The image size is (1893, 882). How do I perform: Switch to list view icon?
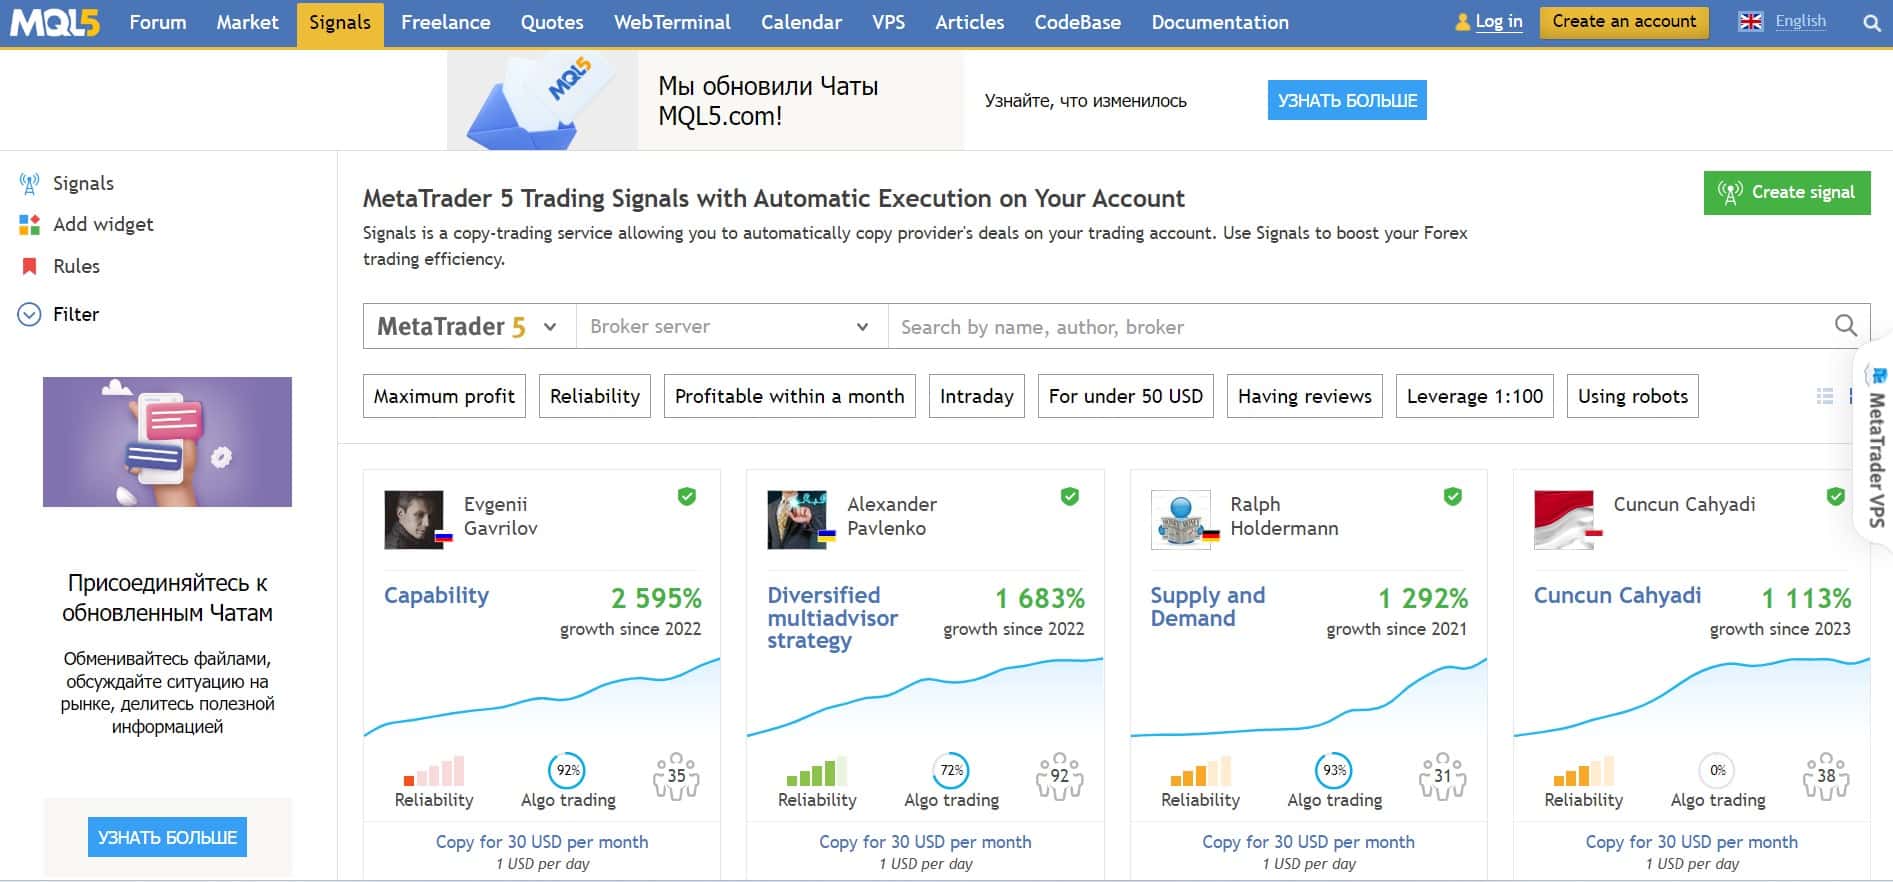(1825, 396)
